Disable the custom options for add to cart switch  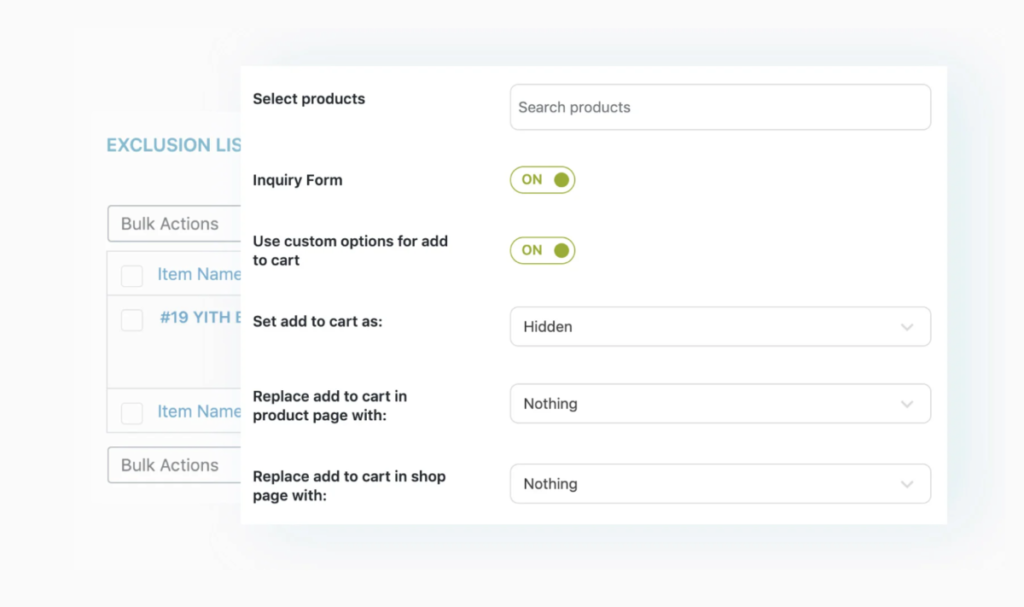(x=542, y=250)
